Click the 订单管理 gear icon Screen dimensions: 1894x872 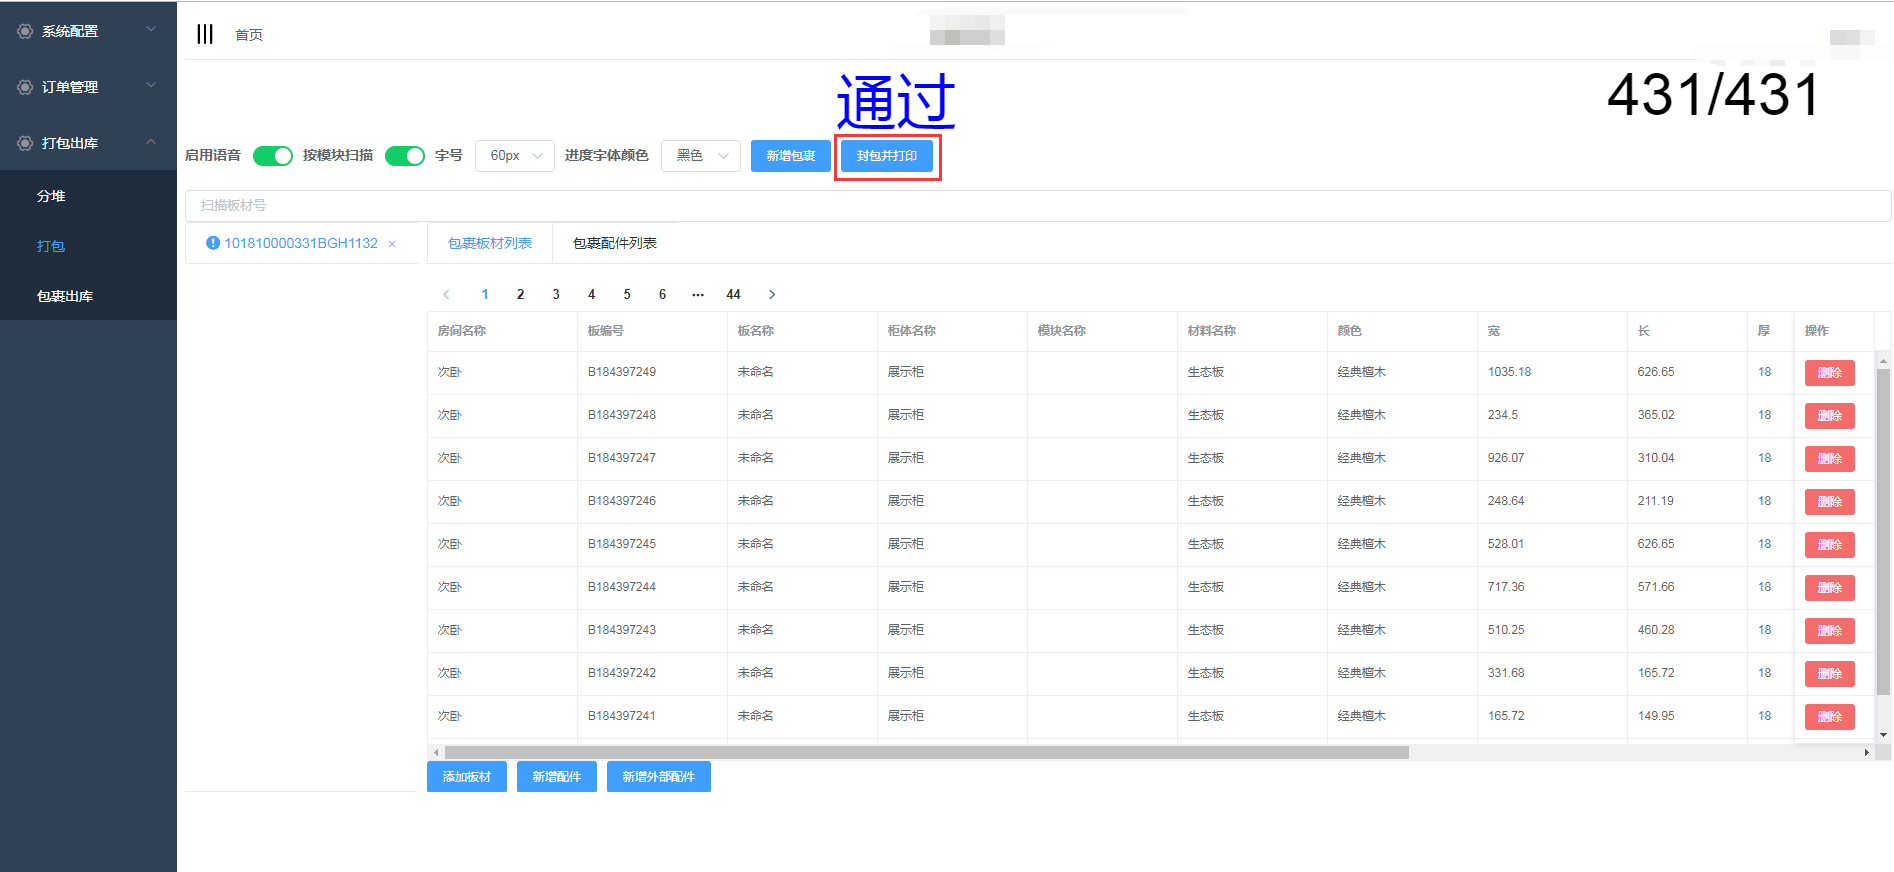(x=25, y=88)
